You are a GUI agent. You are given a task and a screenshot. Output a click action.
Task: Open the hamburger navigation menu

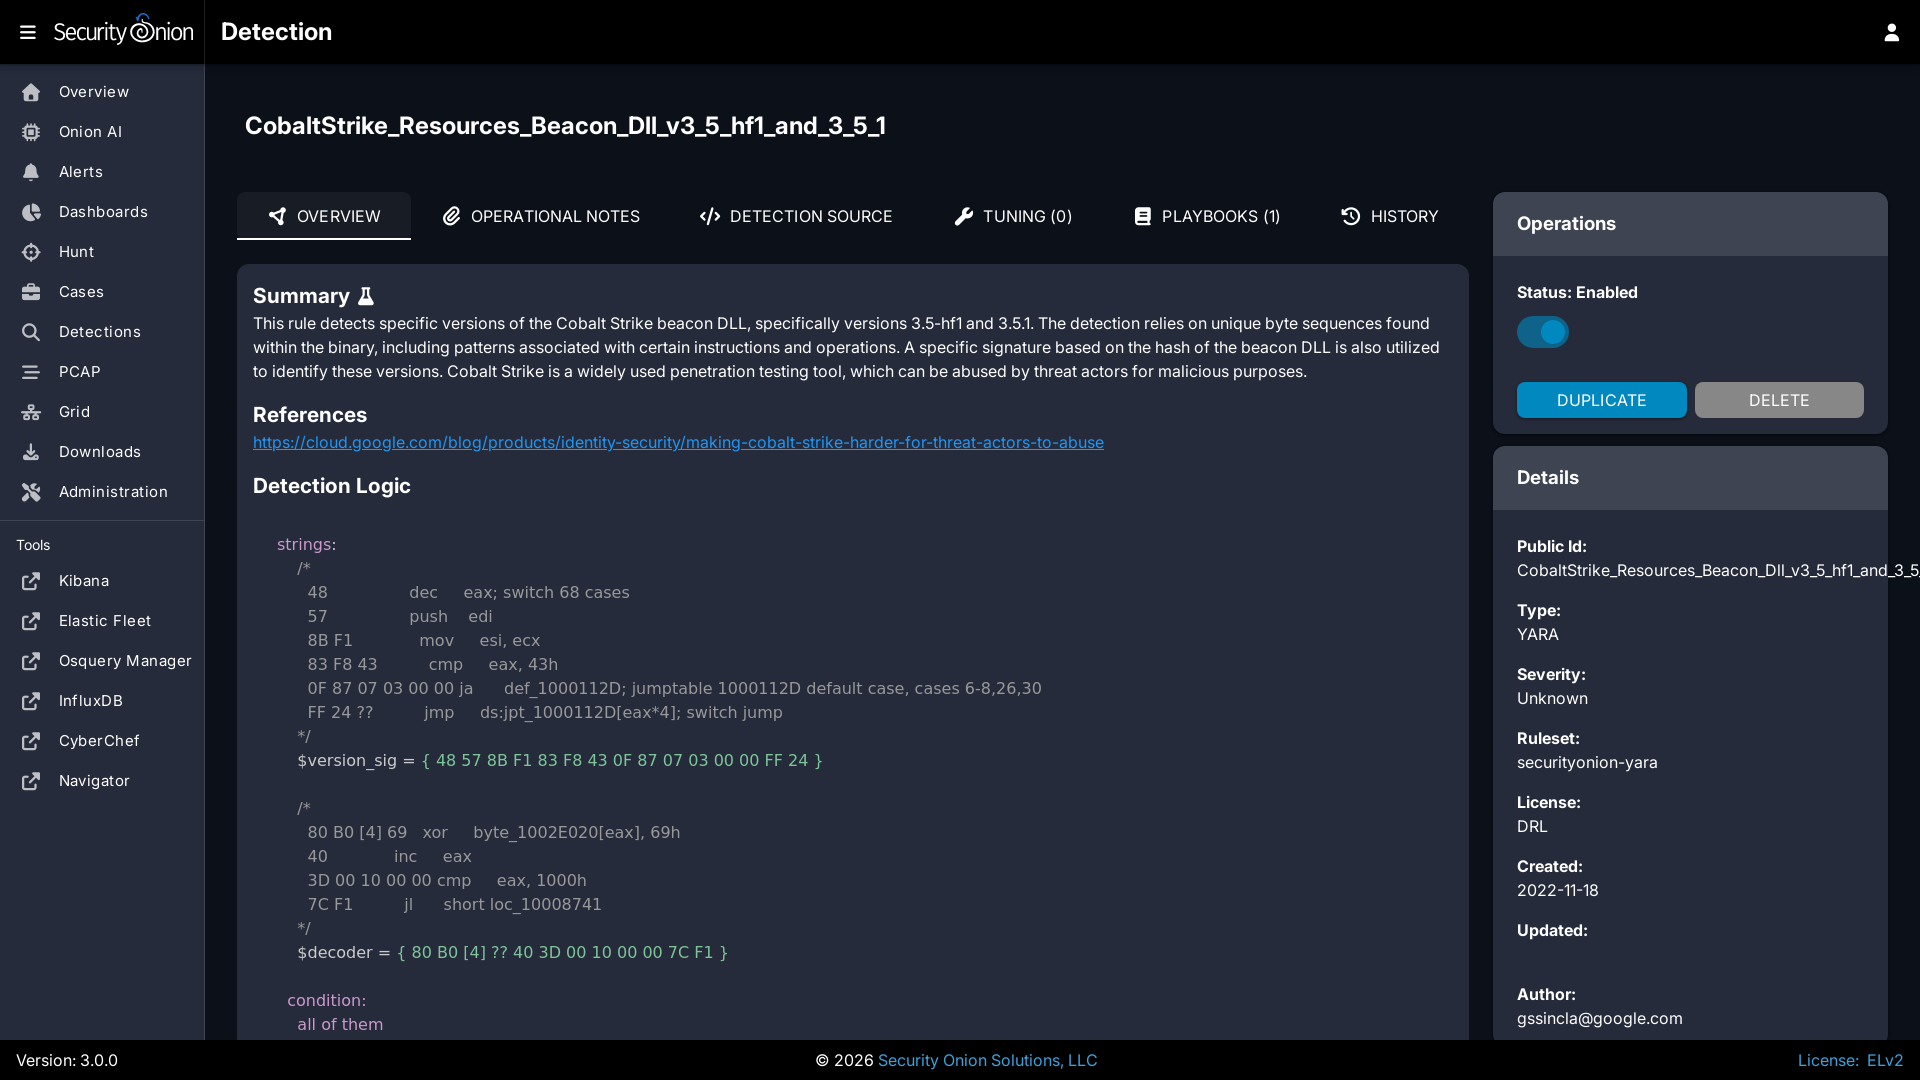(x=28, y=32)
